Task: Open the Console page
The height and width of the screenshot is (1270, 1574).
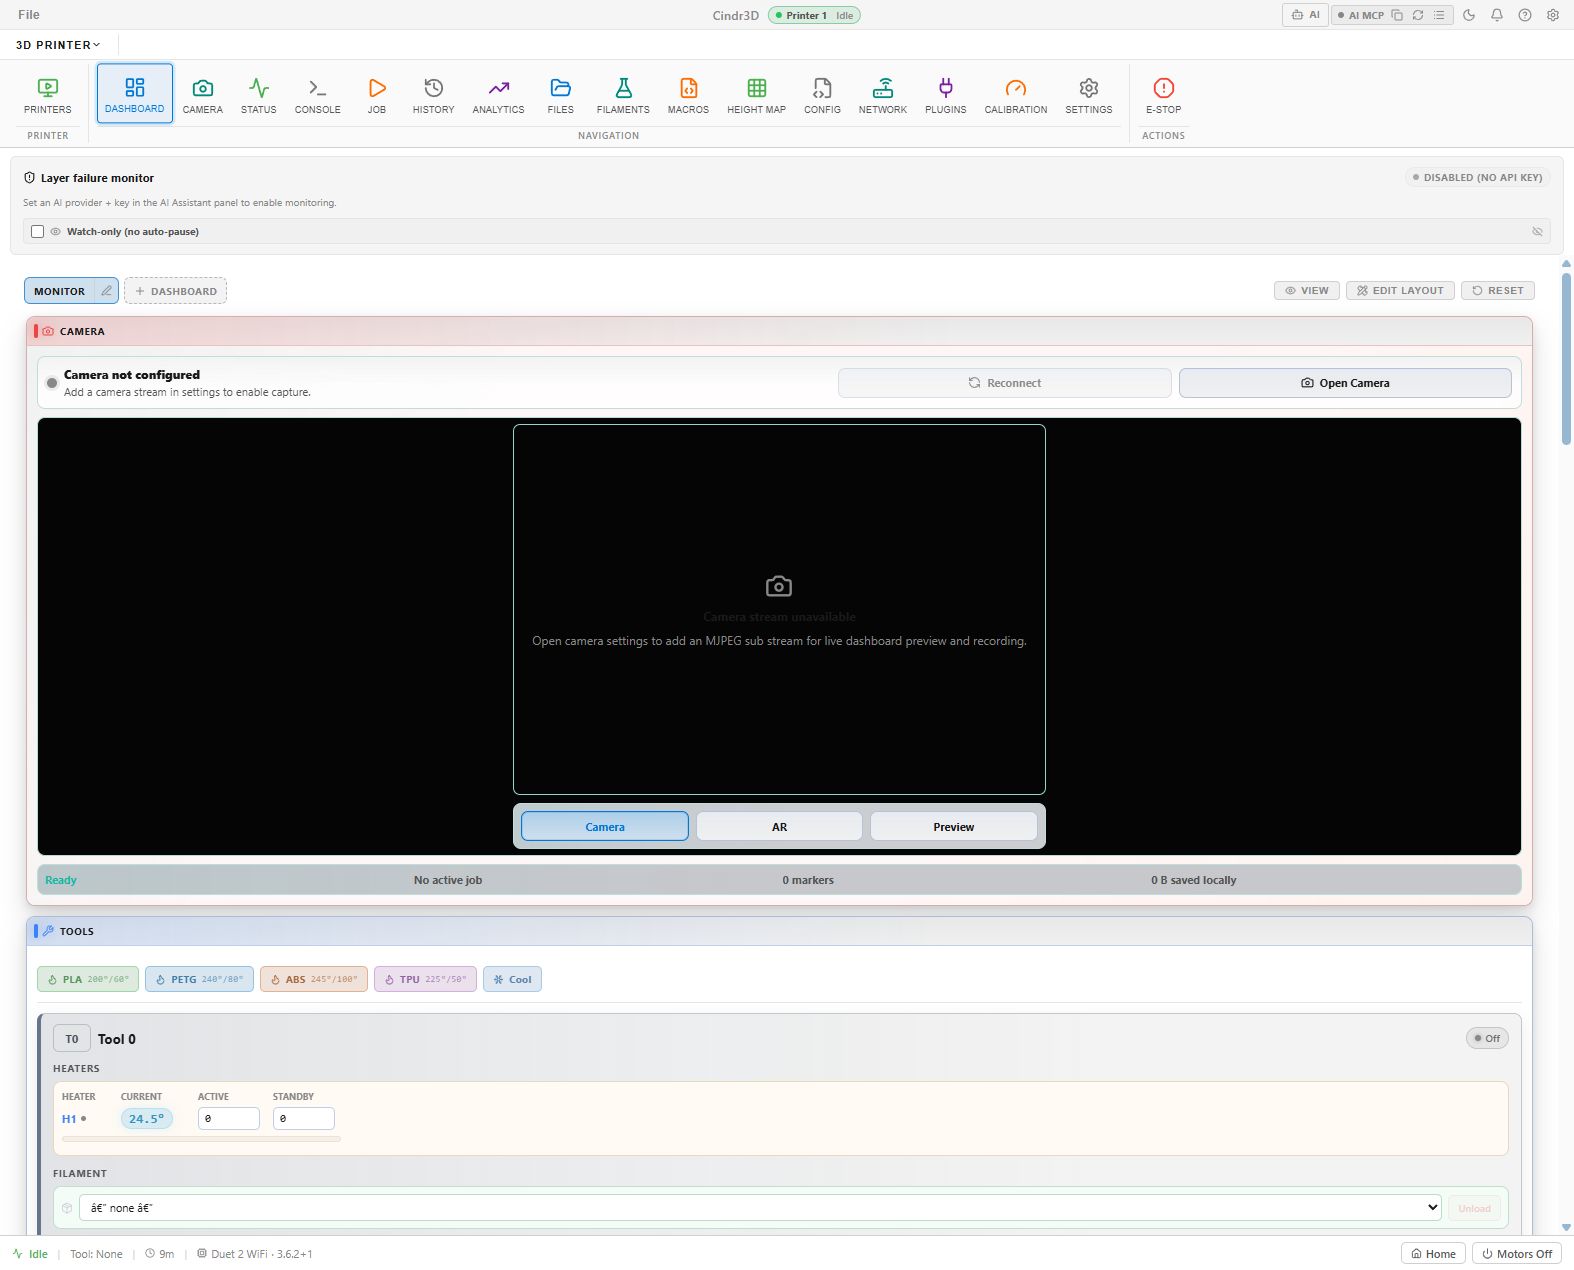Action: click(x=318, y=94)
